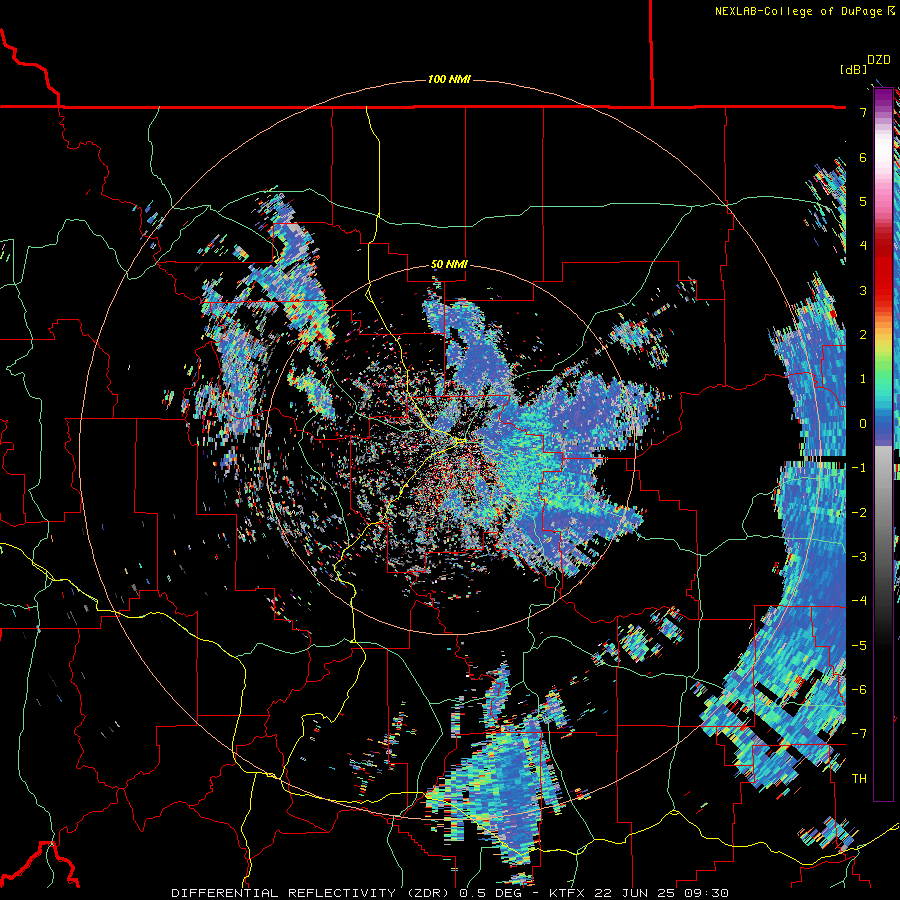Image resolution: width=900 pixels, height=900 pixels.
Task: Click the -3 value on color scale
Action: pyautogui.click(x=859, y=557)
